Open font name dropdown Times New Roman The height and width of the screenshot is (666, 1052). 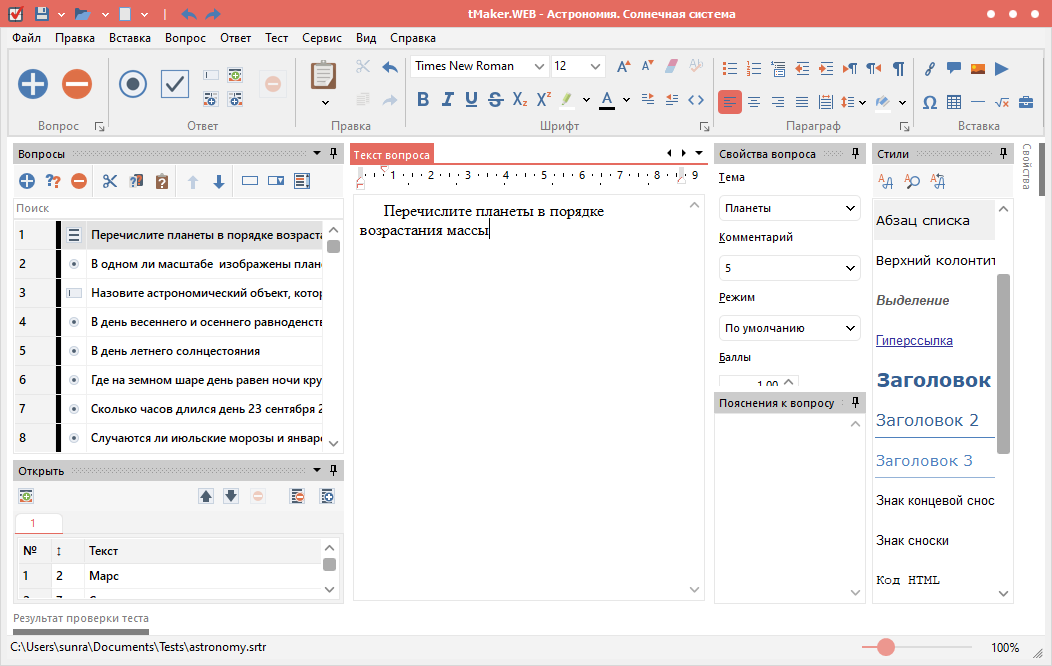[539, 66]
